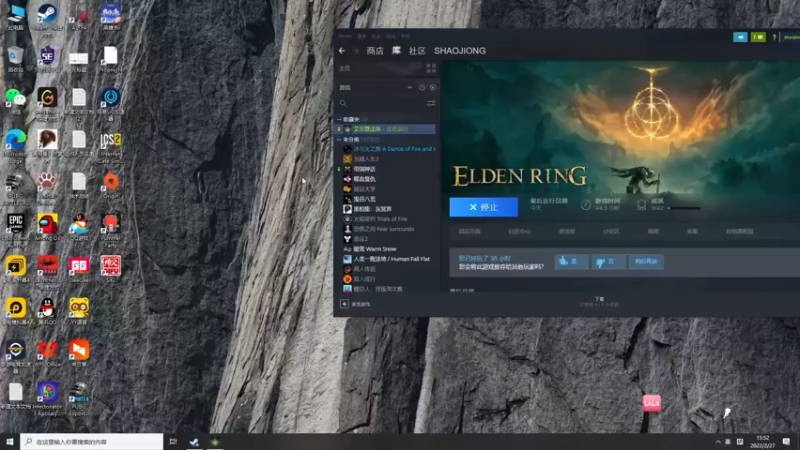
Task: Open the Recycle Bin on the desktop
Action: click(x=16, y=59)
